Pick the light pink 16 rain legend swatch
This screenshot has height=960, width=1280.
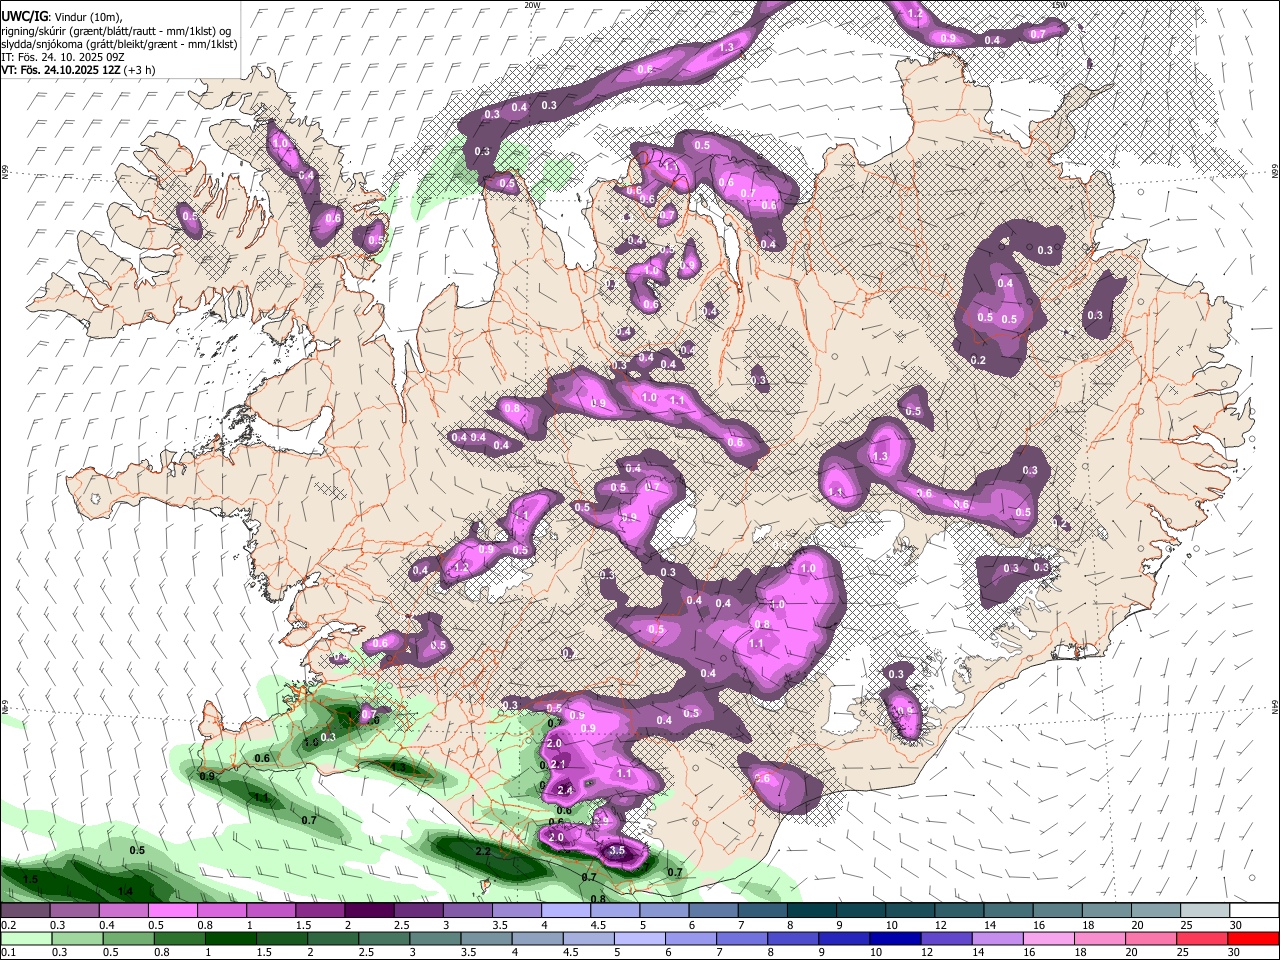(1049, 938)
